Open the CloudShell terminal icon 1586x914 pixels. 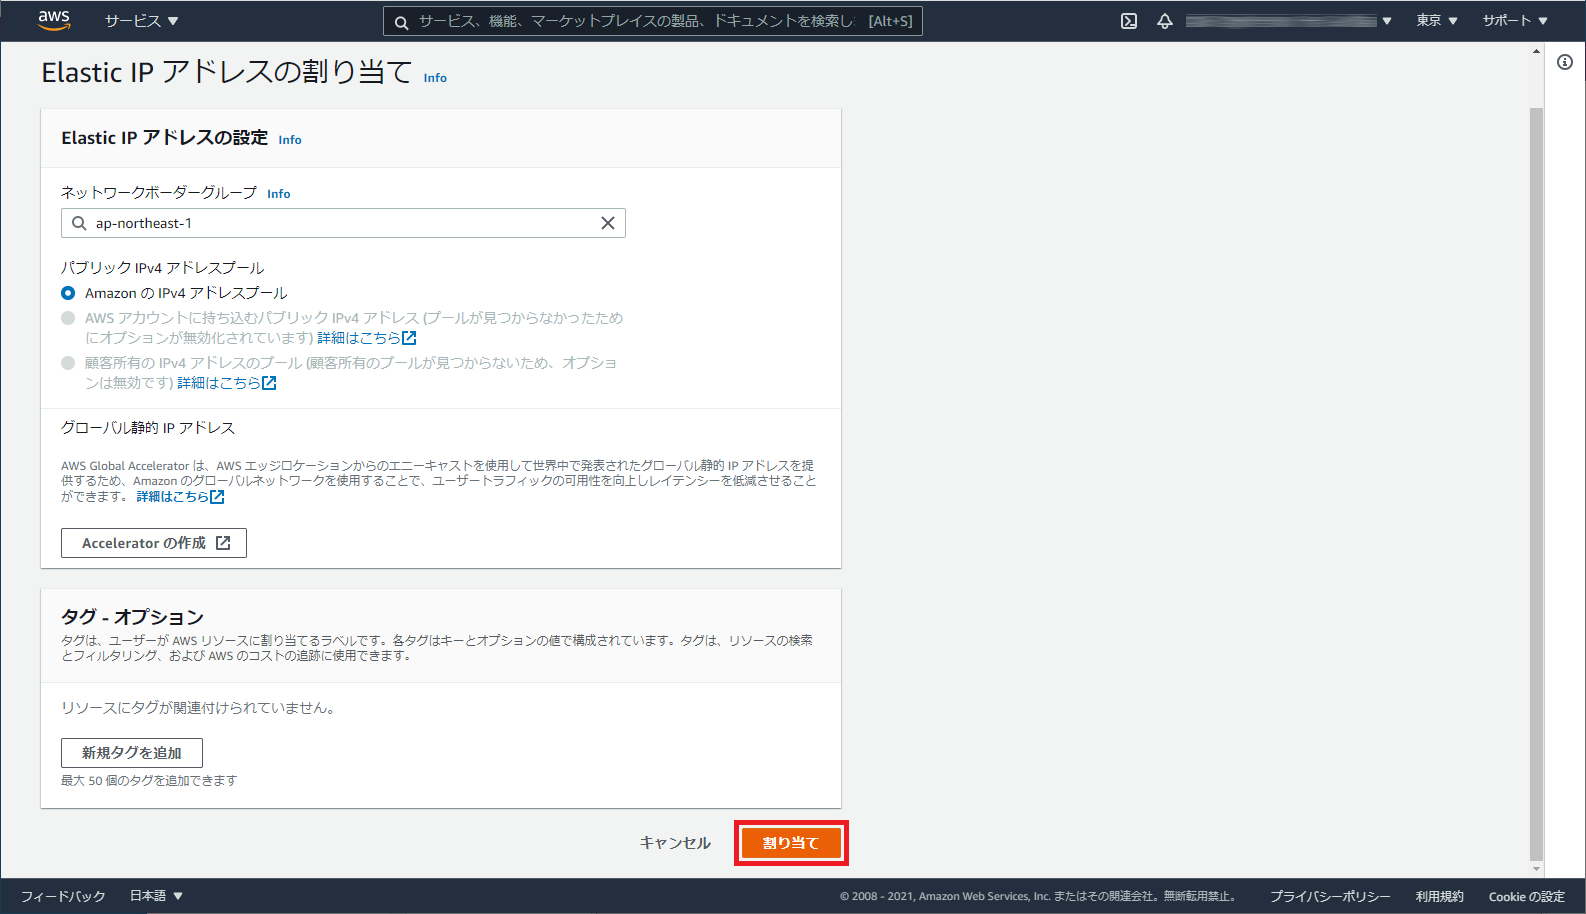tap(1129, 21)
